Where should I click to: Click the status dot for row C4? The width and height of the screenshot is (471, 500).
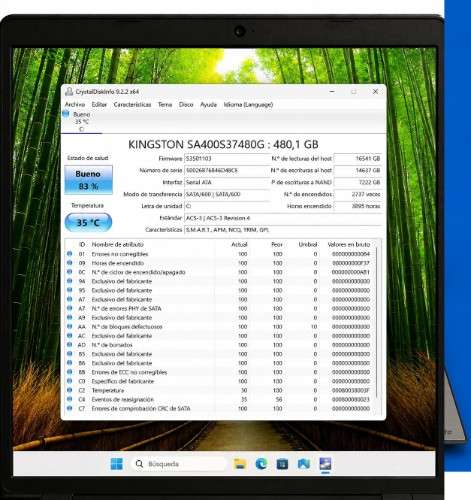click(x=69, y=399)
